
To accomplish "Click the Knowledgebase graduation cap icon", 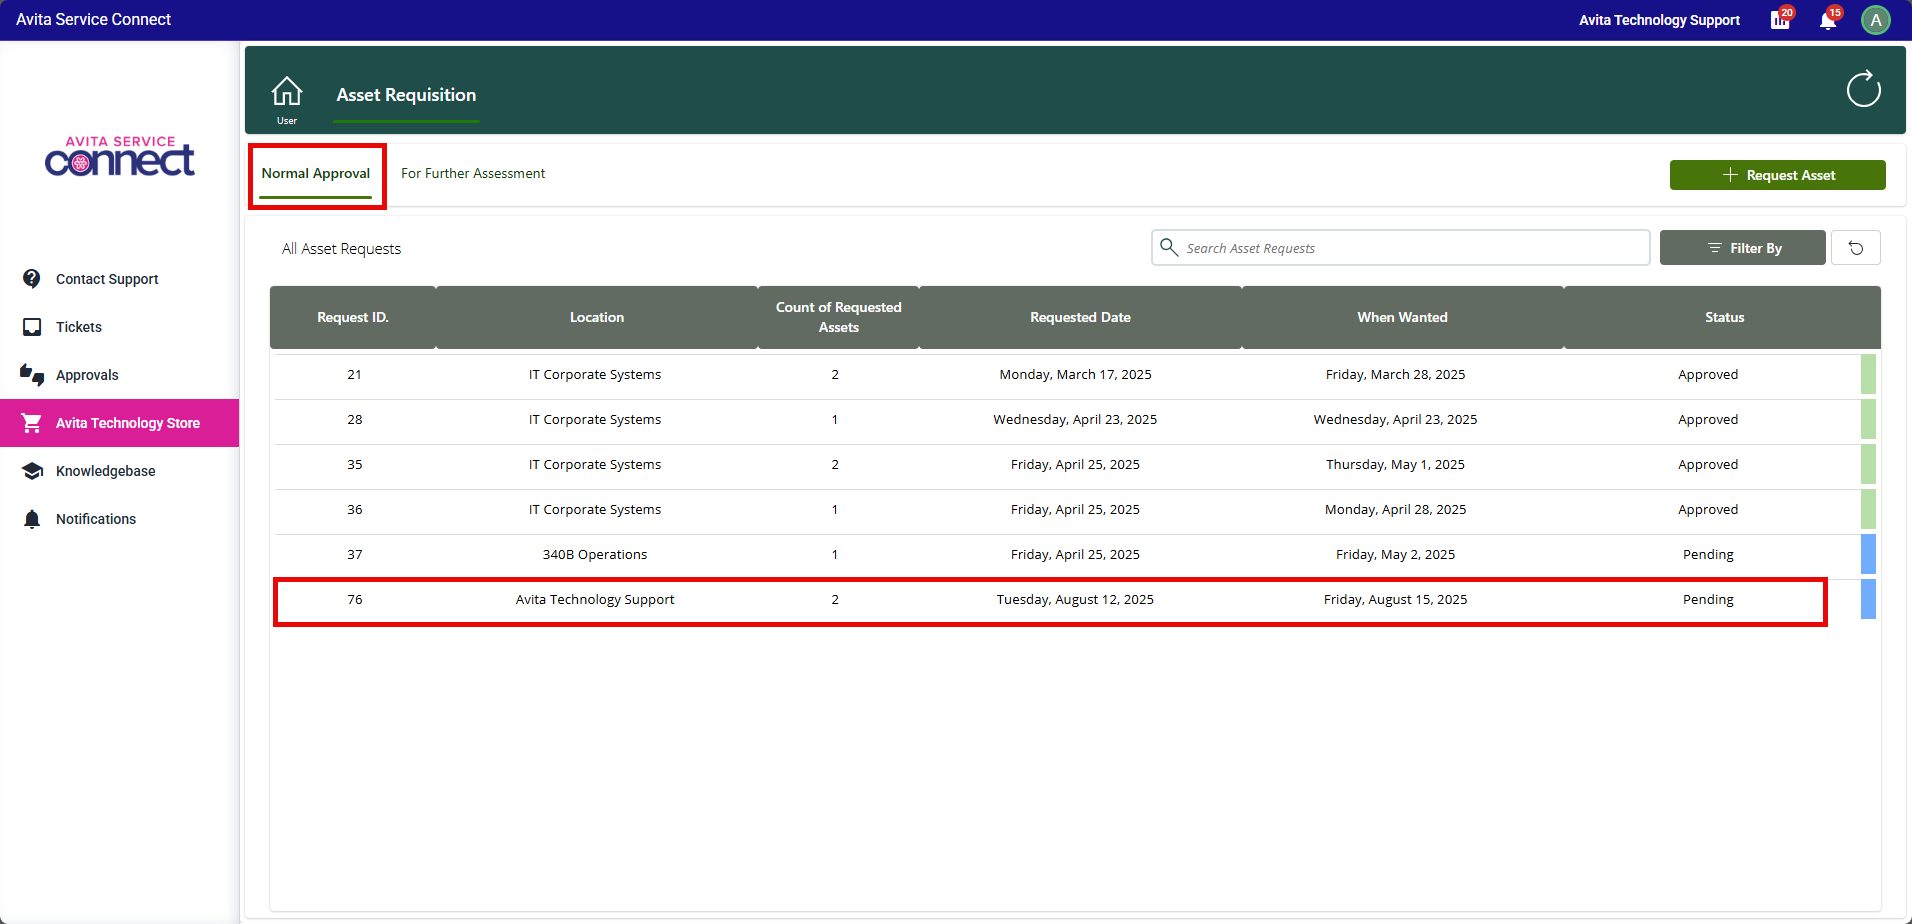I will pos(32,471).
